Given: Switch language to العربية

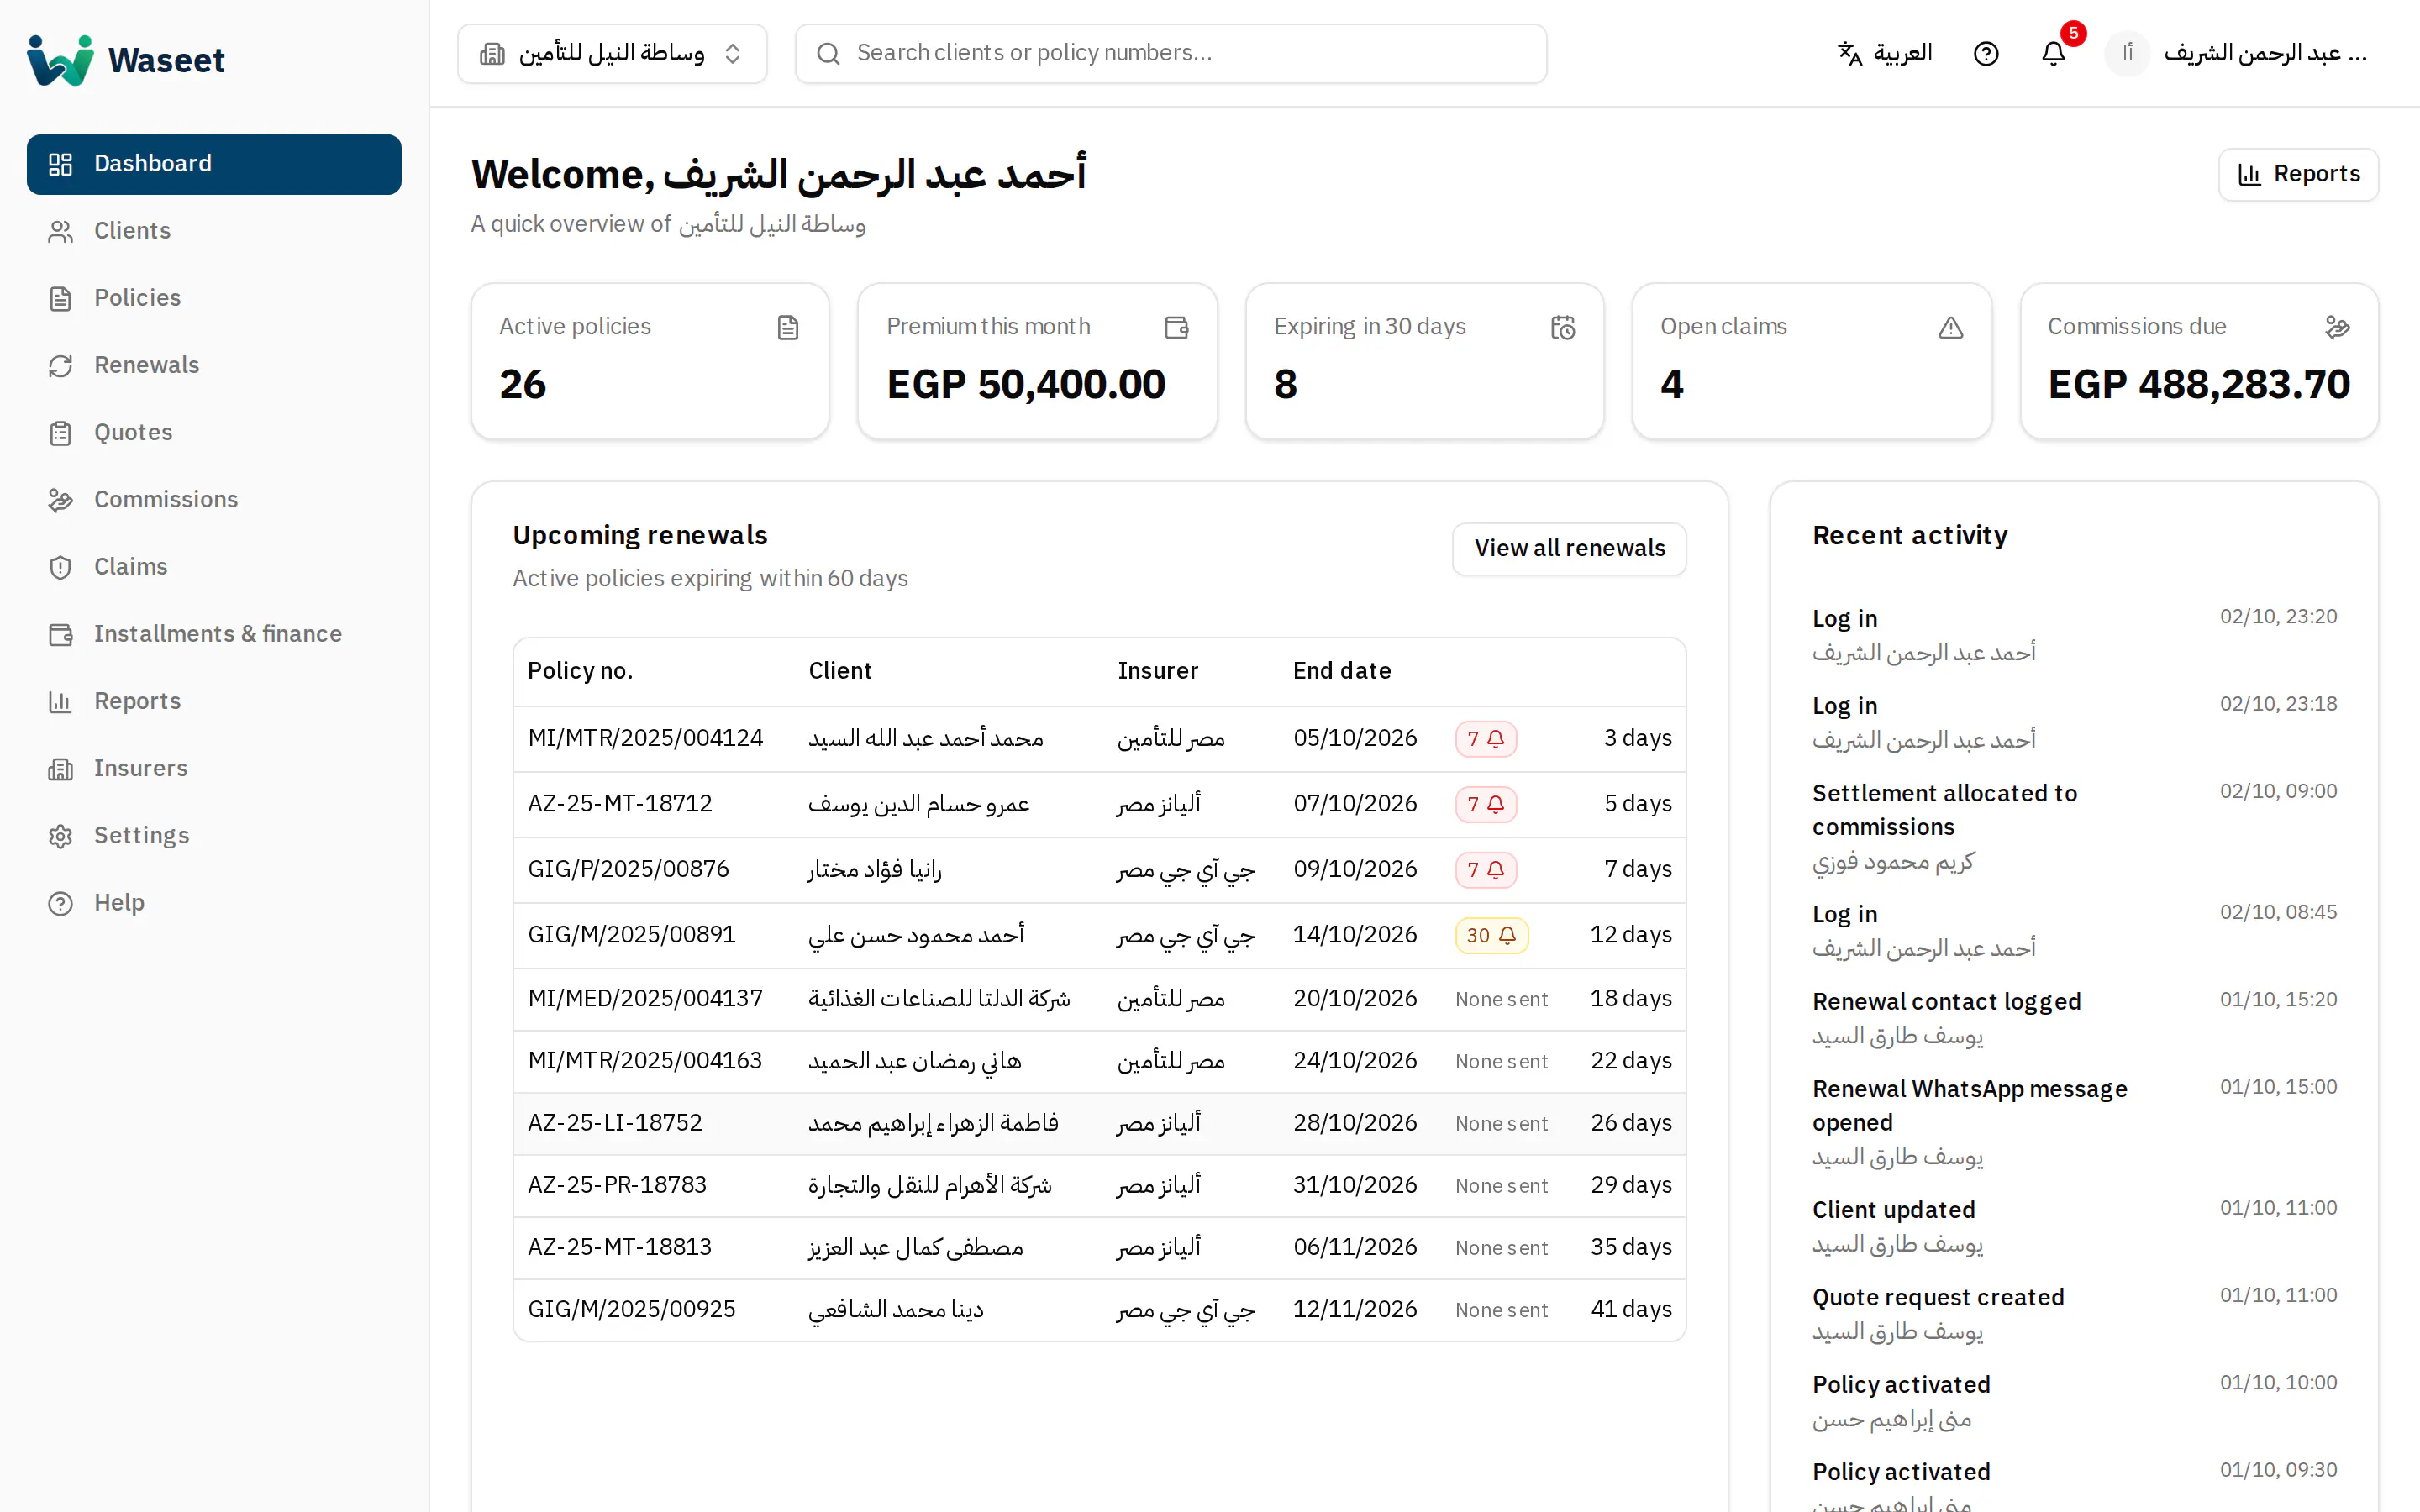Looking at the screenshot, I should pos(1885,53).
